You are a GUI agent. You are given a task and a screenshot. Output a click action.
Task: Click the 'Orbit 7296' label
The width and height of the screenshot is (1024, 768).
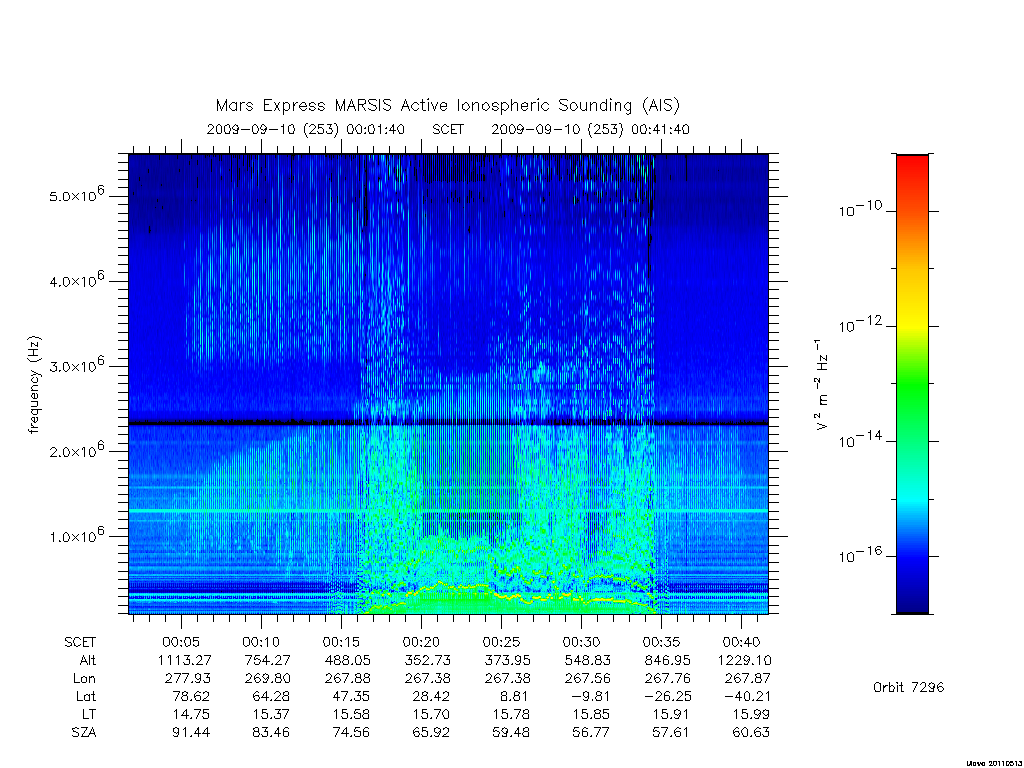[908, 687]
